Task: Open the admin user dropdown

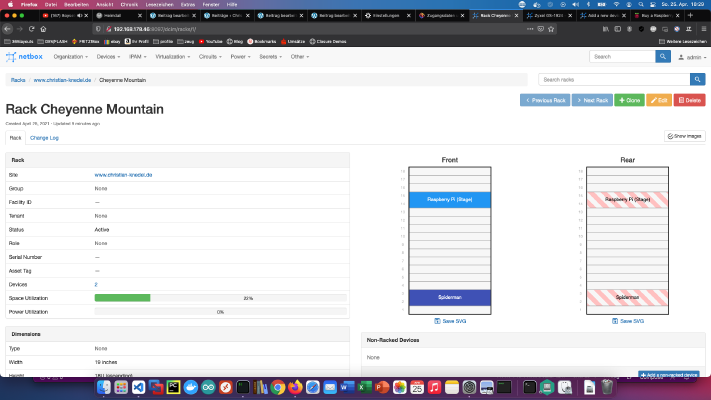Action: coord(692,57)
